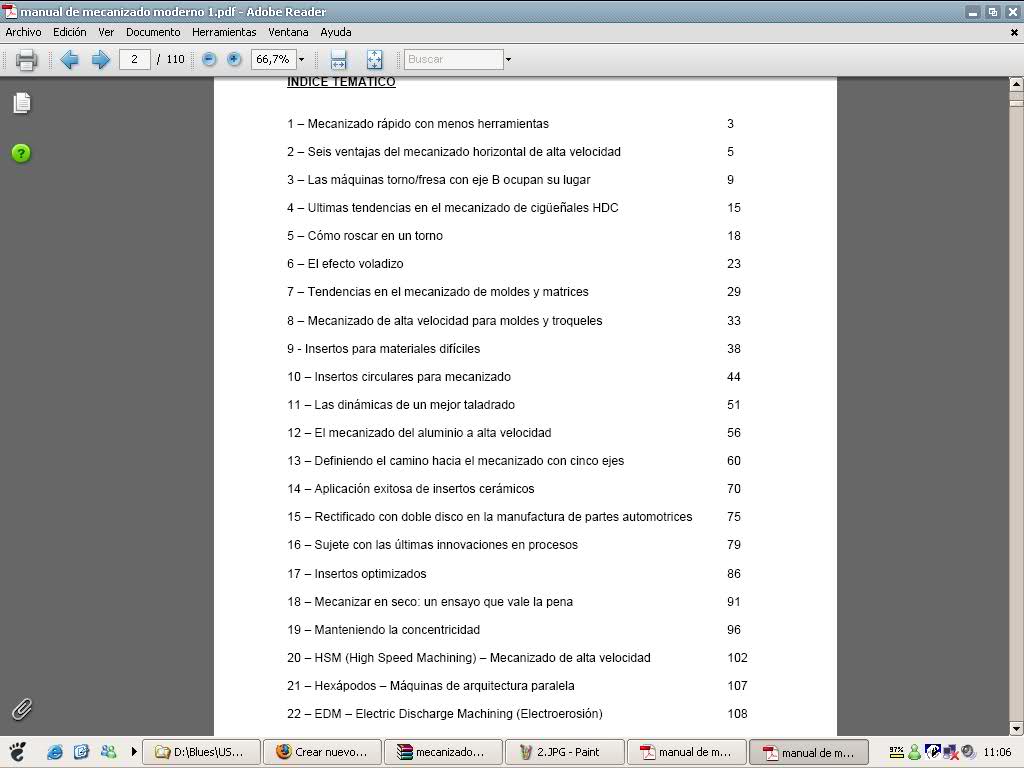
Task: Click the zoom value field 66,7%
Action: pos(274,59)
